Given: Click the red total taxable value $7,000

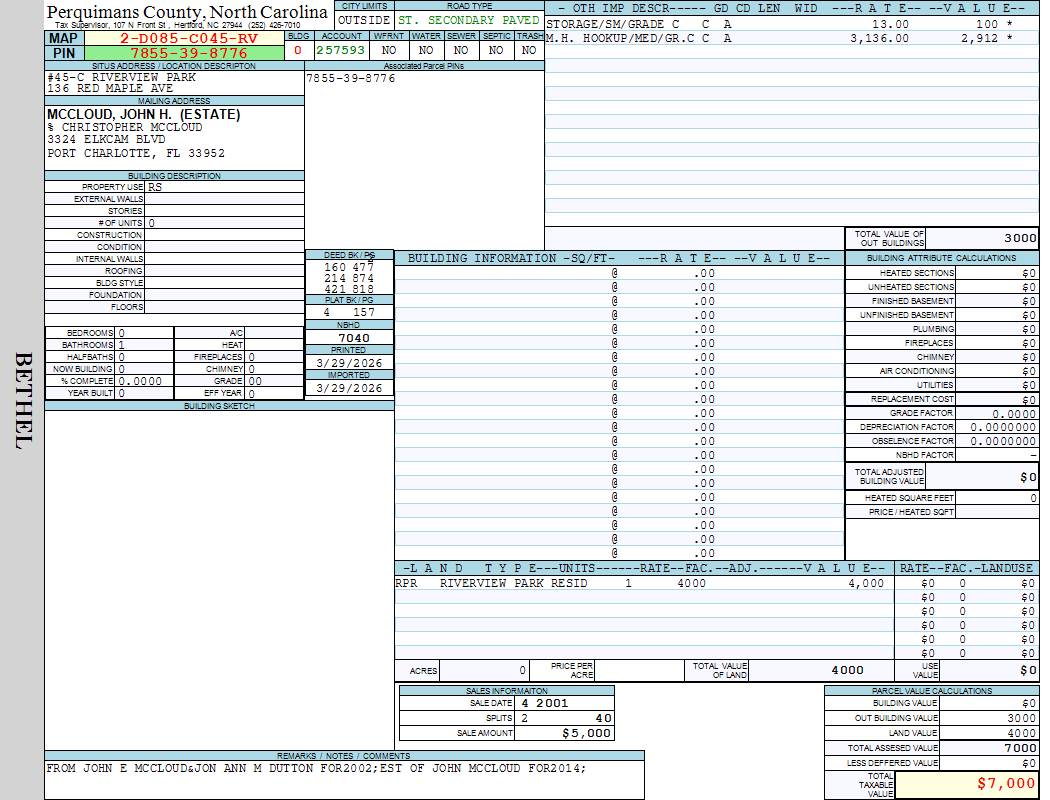Looking at the screenshot, I should coord(1004,784).
